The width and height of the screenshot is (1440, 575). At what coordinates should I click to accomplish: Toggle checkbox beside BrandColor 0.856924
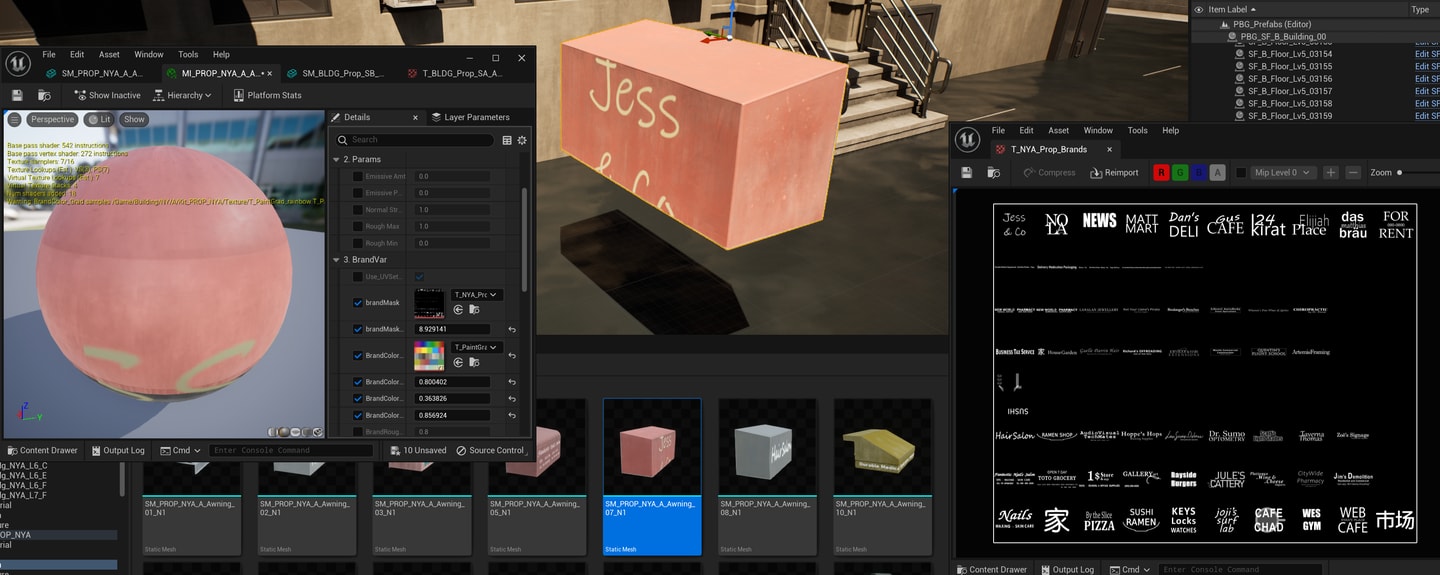click(x=358, y=415)
